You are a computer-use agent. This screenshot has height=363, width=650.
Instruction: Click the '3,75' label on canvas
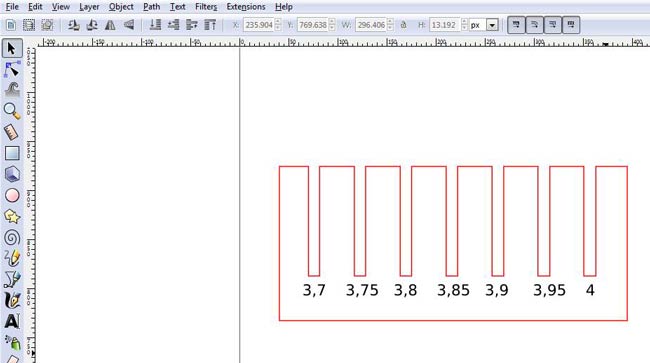tap(362, 290)
